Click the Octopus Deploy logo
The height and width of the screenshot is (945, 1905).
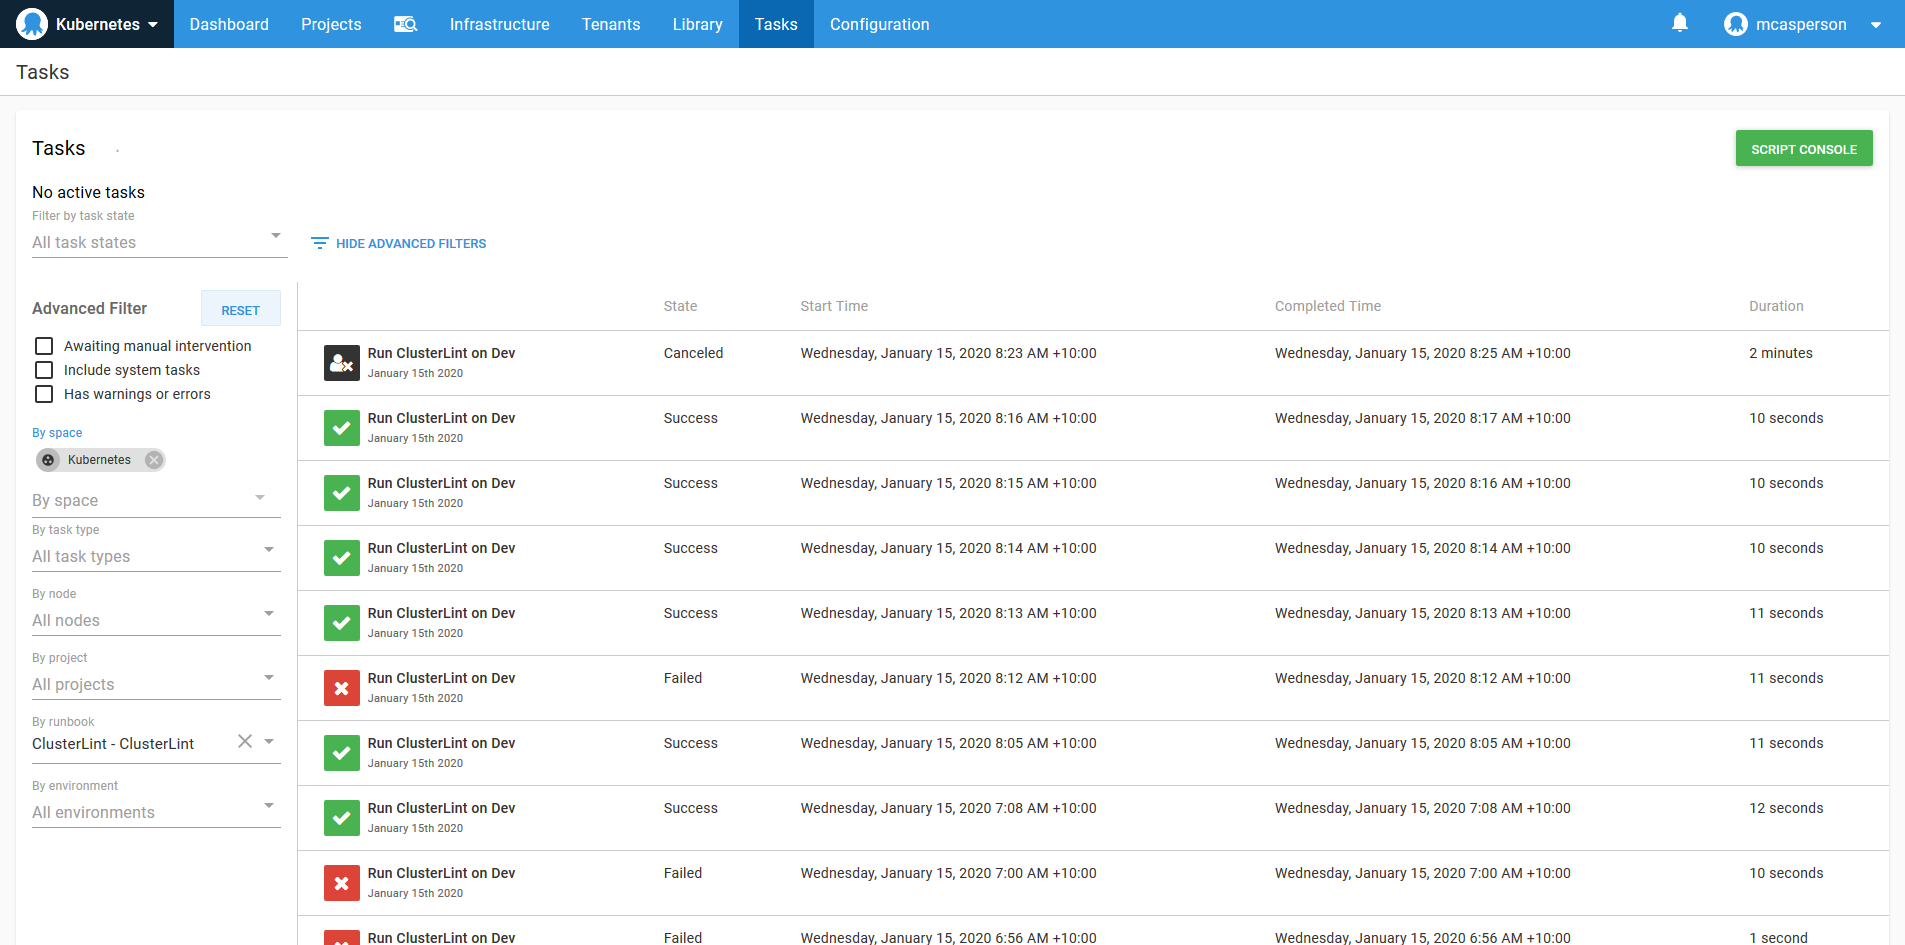click(x=31, y=23)
